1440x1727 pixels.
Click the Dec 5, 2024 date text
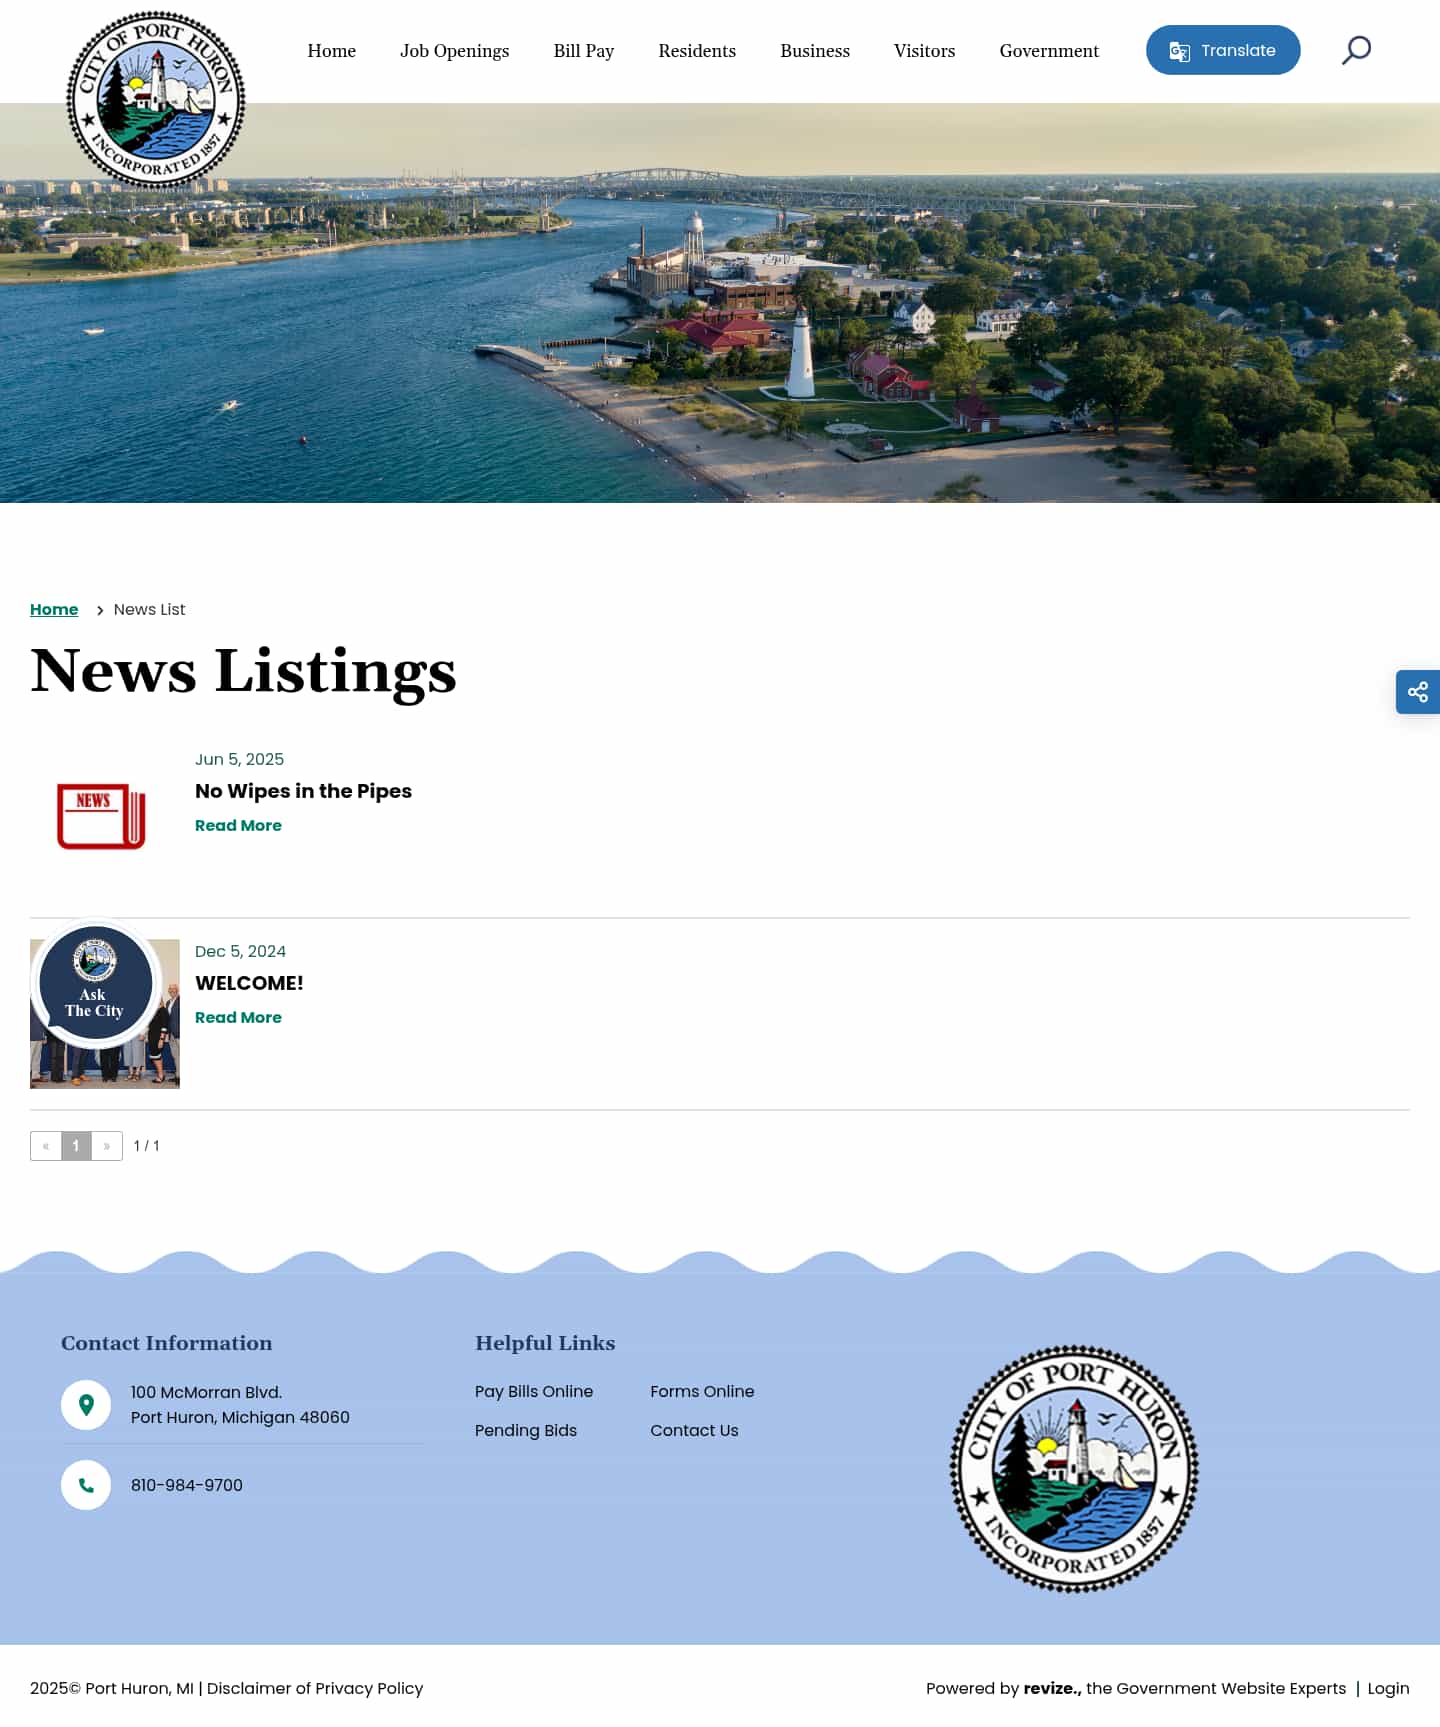(x=240, y=951)
